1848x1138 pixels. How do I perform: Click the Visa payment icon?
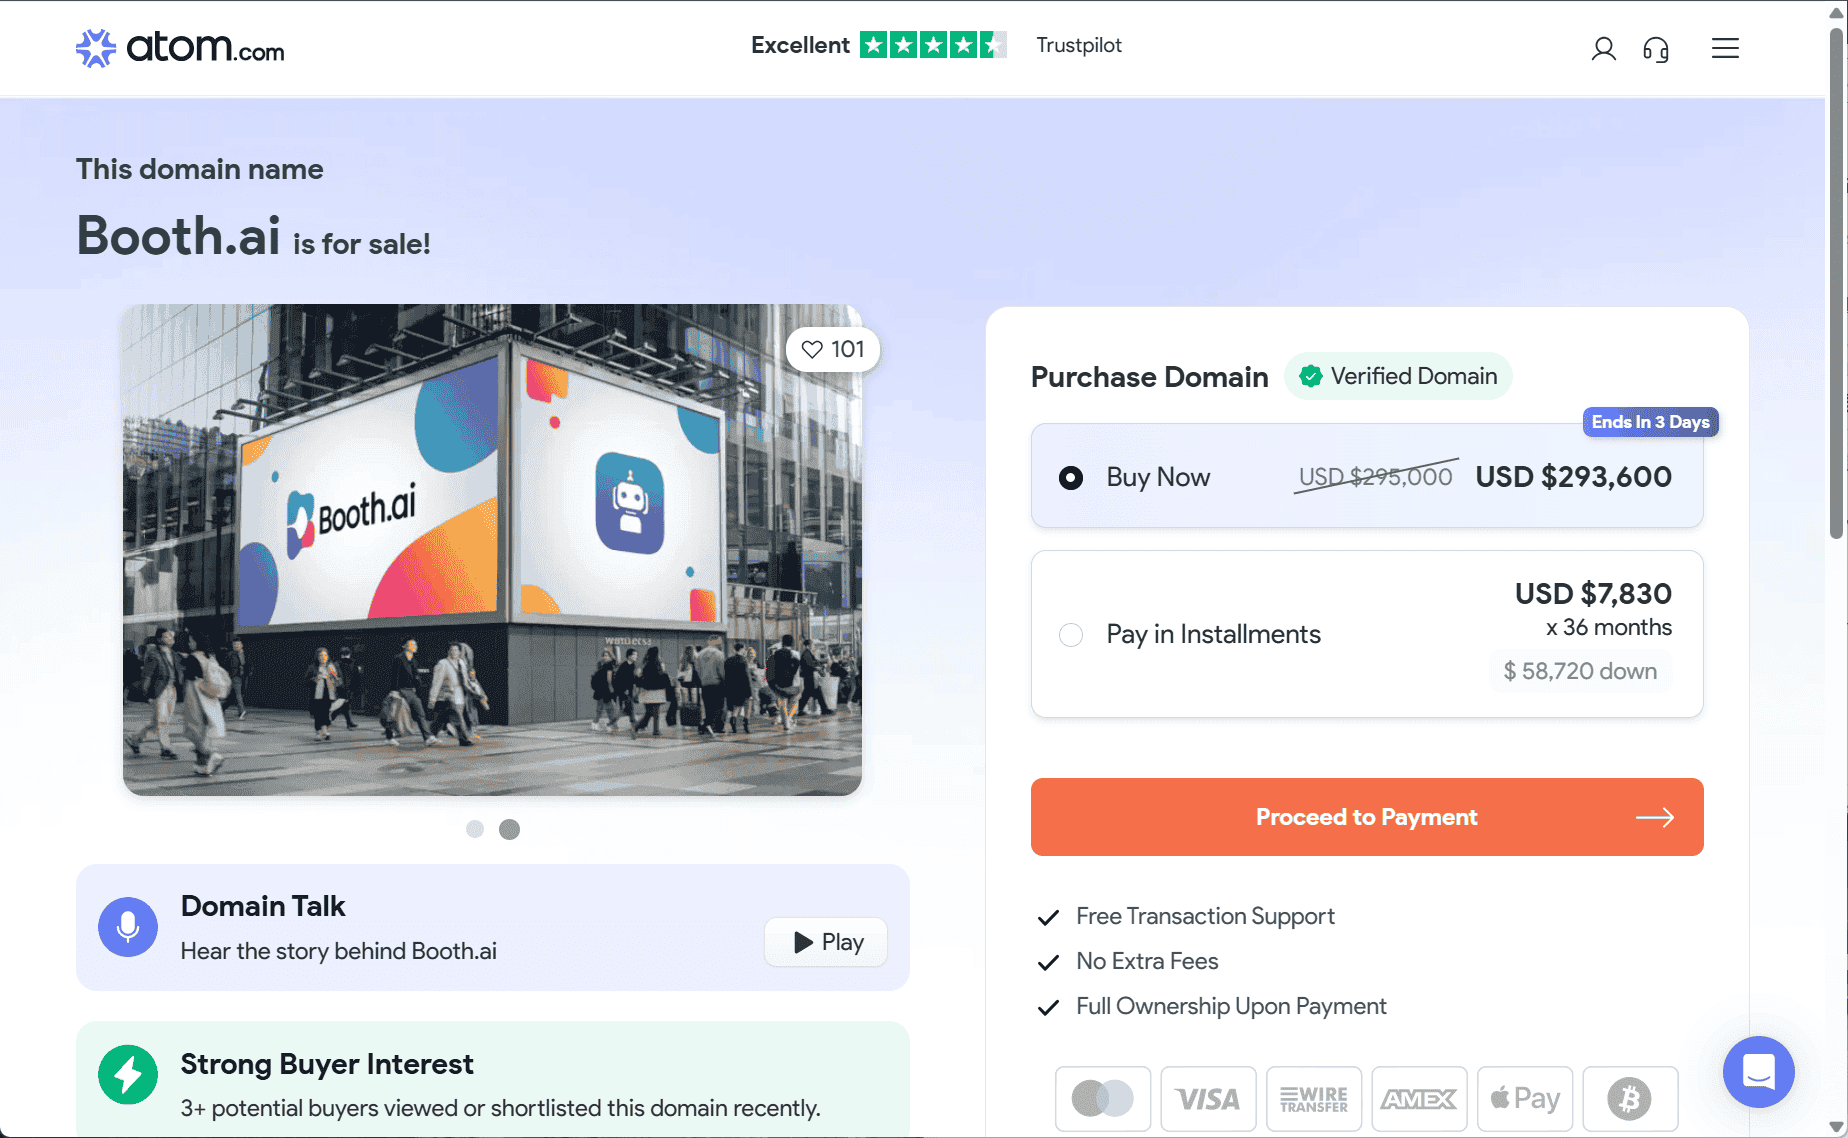point(1208,1099)
